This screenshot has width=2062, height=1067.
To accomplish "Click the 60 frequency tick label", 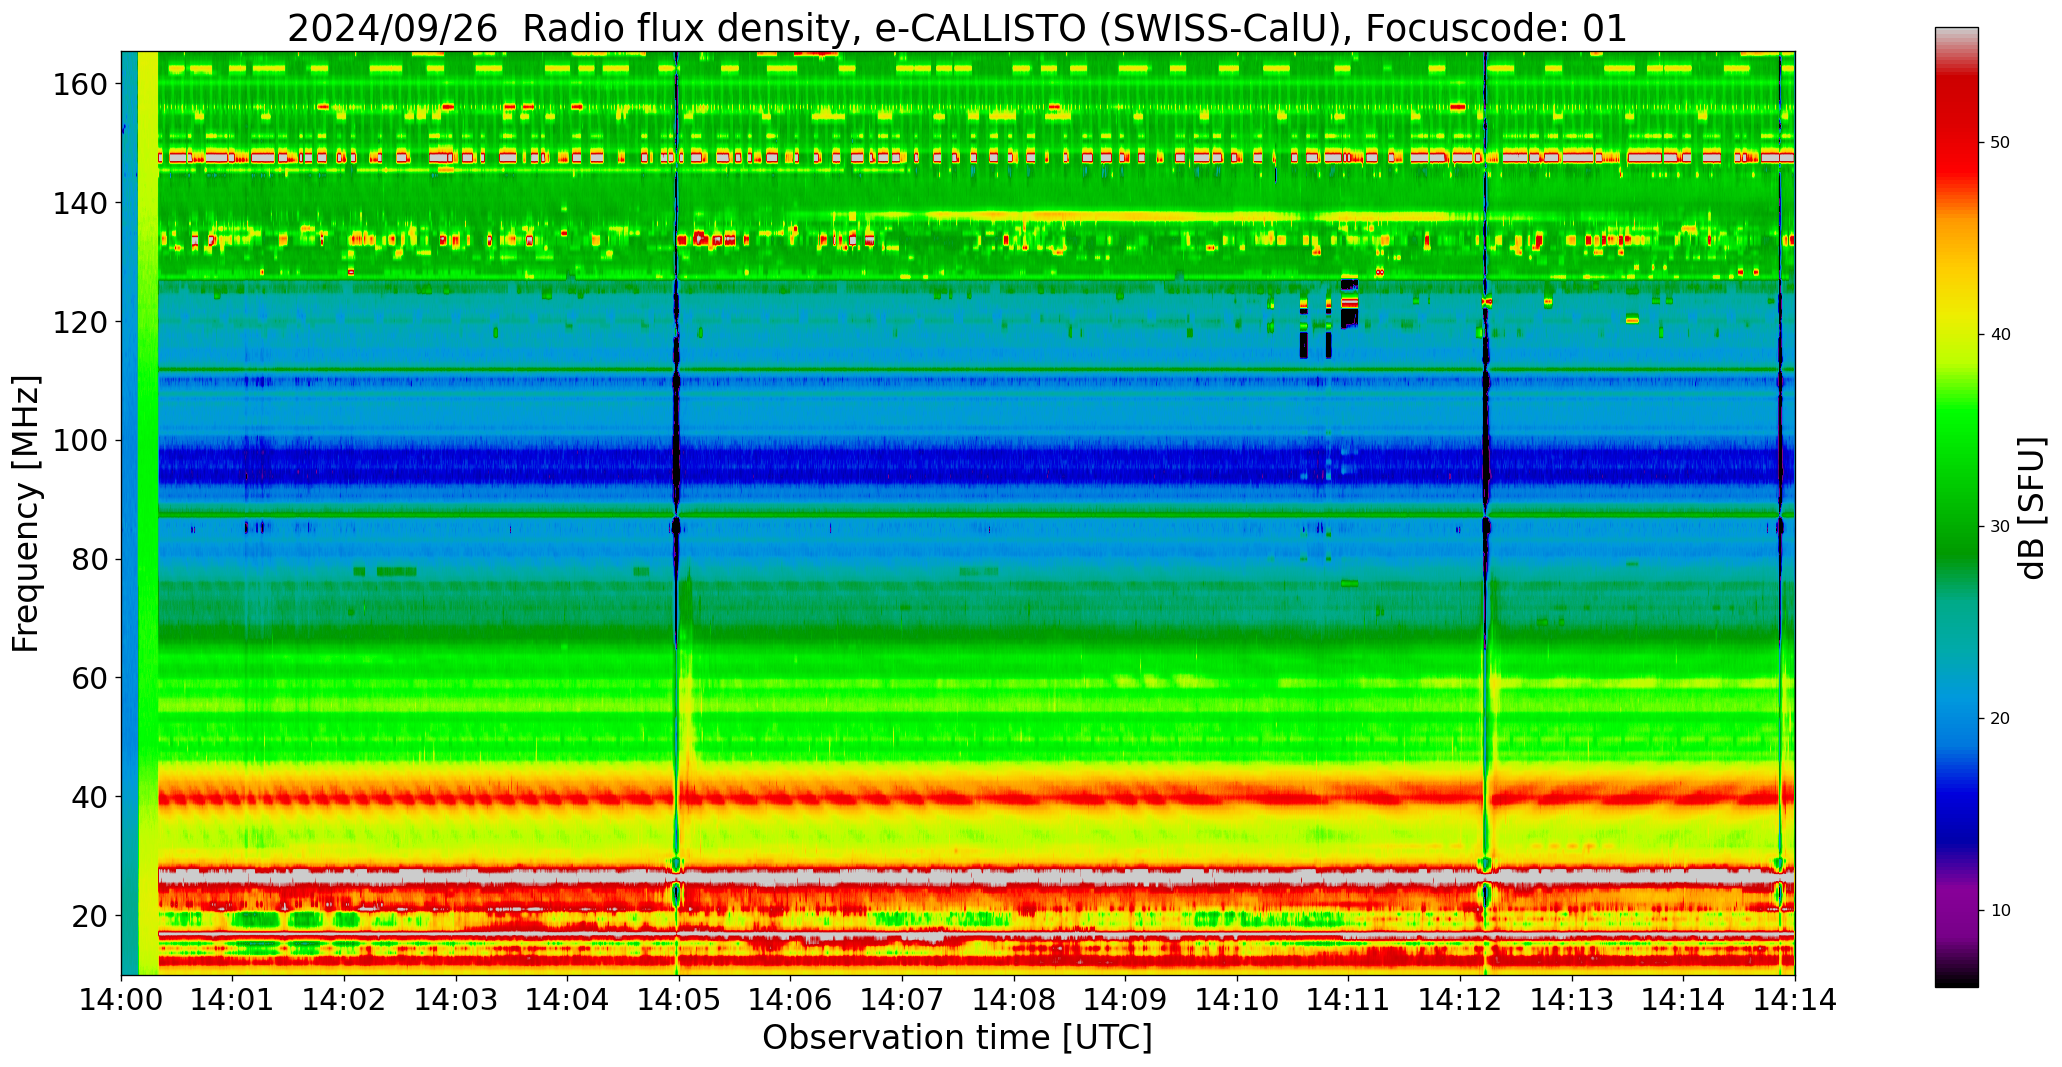I will click(x=90, y=678).
